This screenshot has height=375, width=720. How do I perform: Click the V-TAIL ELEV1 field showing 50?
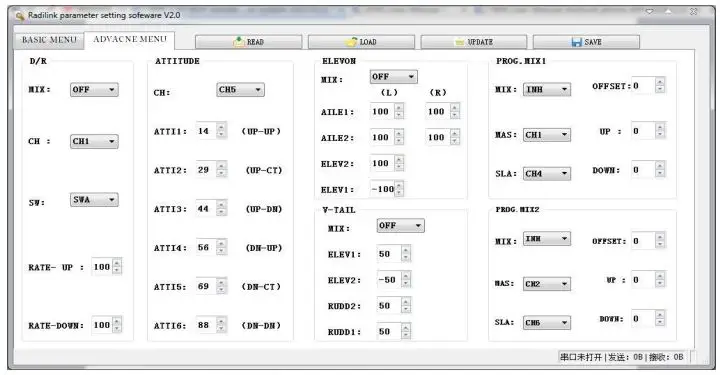388,254
